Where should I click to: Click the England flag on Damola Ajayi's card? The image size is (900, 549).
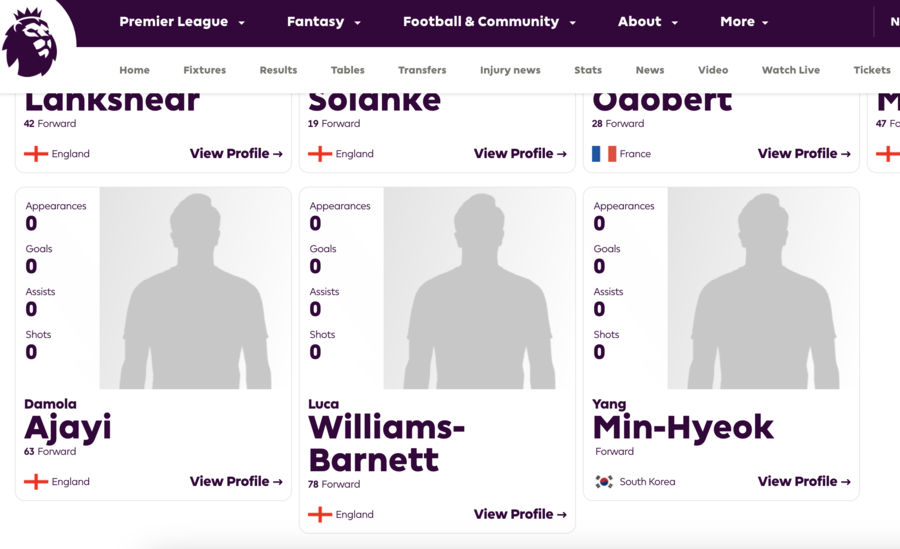(36, 482)
